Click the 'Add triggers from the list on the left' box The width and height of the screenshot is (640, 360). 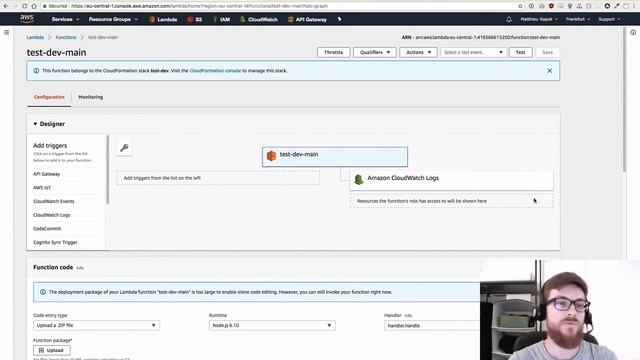pos(218,178)
